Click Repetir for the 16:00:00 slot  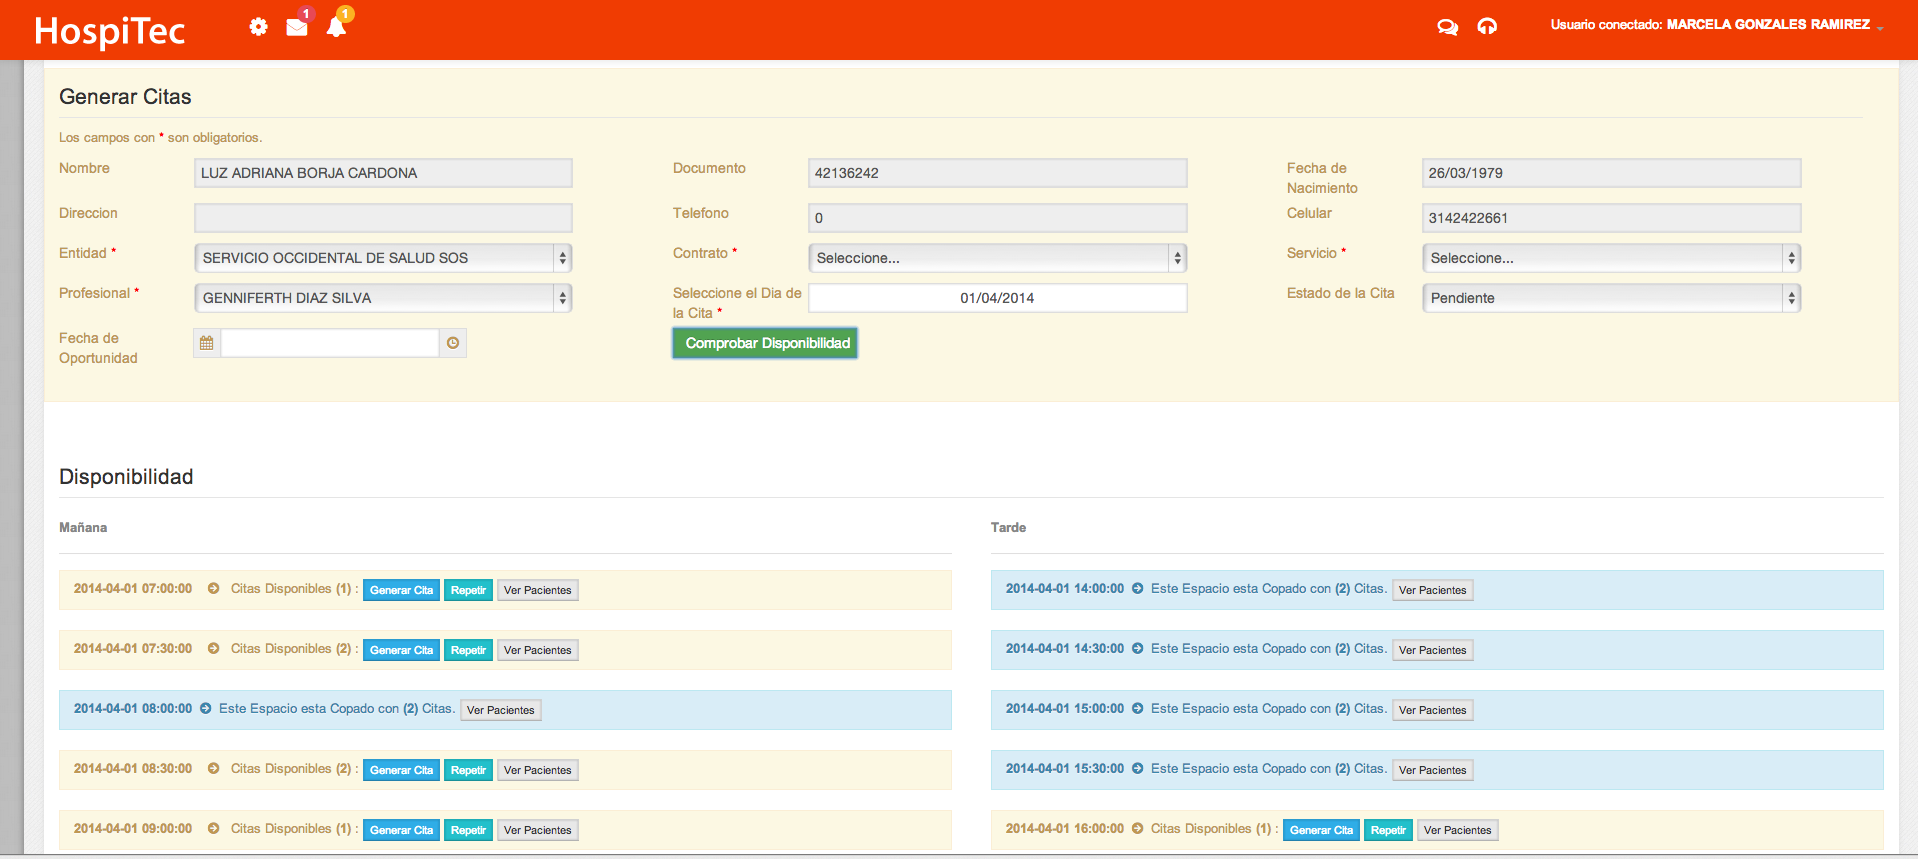tap(1388, 830)
